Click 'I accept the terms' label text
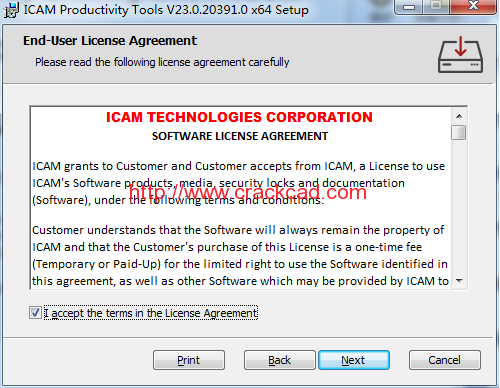Image resolution: width=500 pixels, height=388 pixels. pyautogui.click(x=151, y=313)
